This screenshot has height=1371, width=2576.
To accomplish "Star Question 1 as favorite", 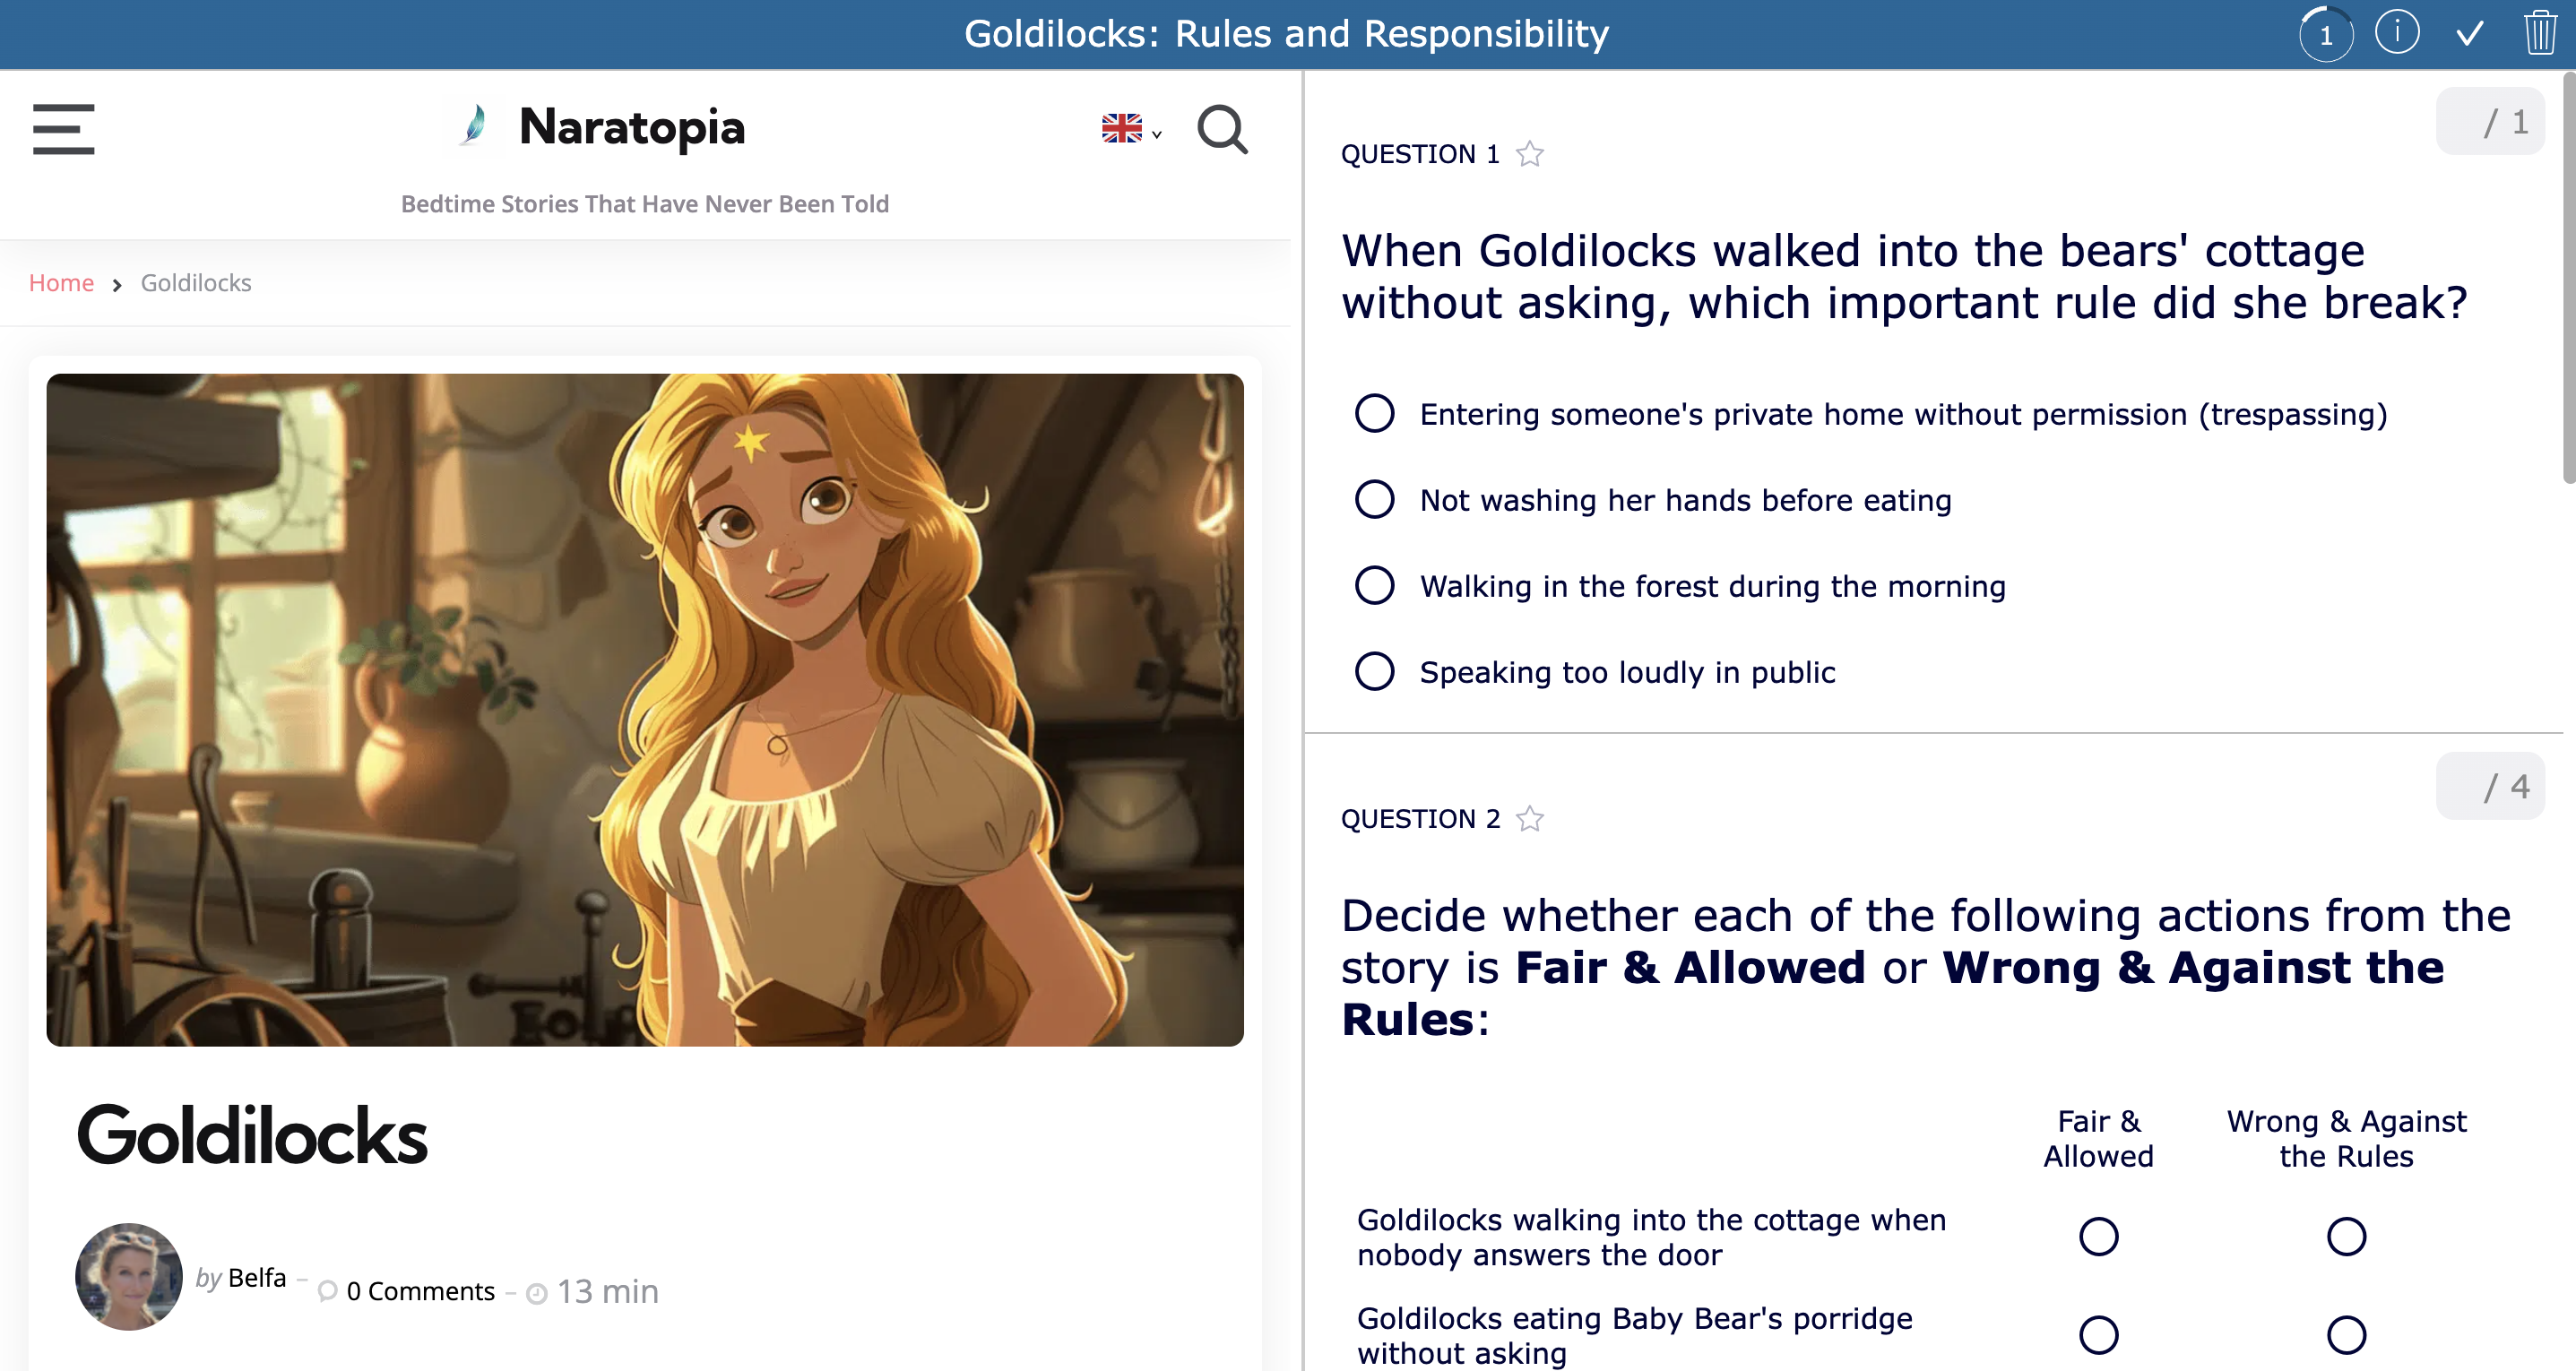I will pyautogui.click(x=1530, y=154).
